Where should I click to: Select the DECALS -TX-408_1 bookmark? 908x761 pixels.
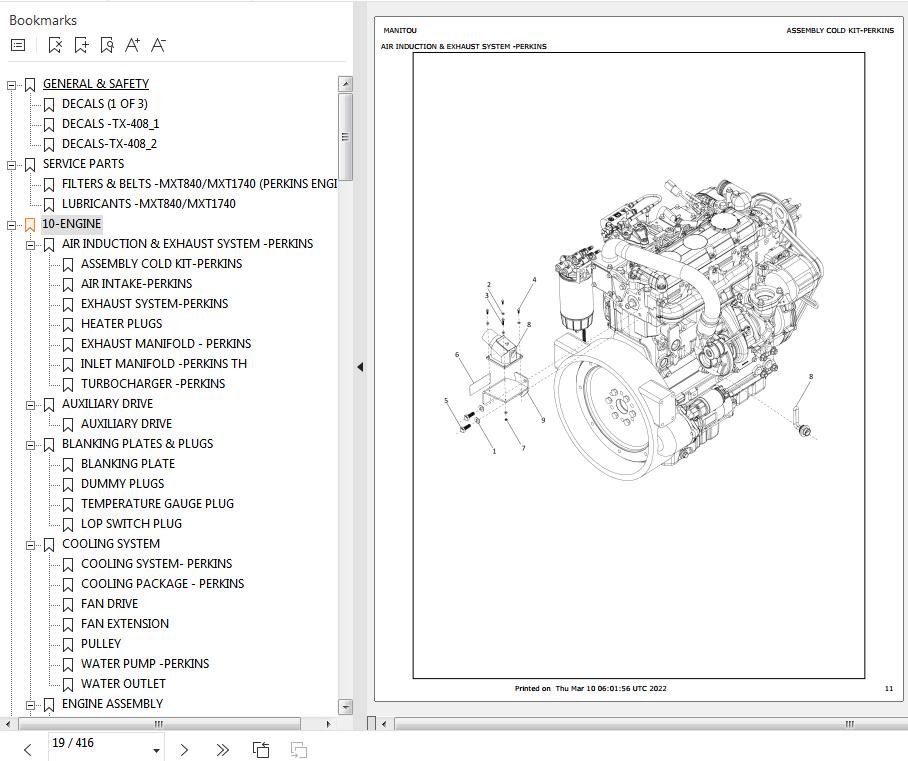(x=111, y=124)
